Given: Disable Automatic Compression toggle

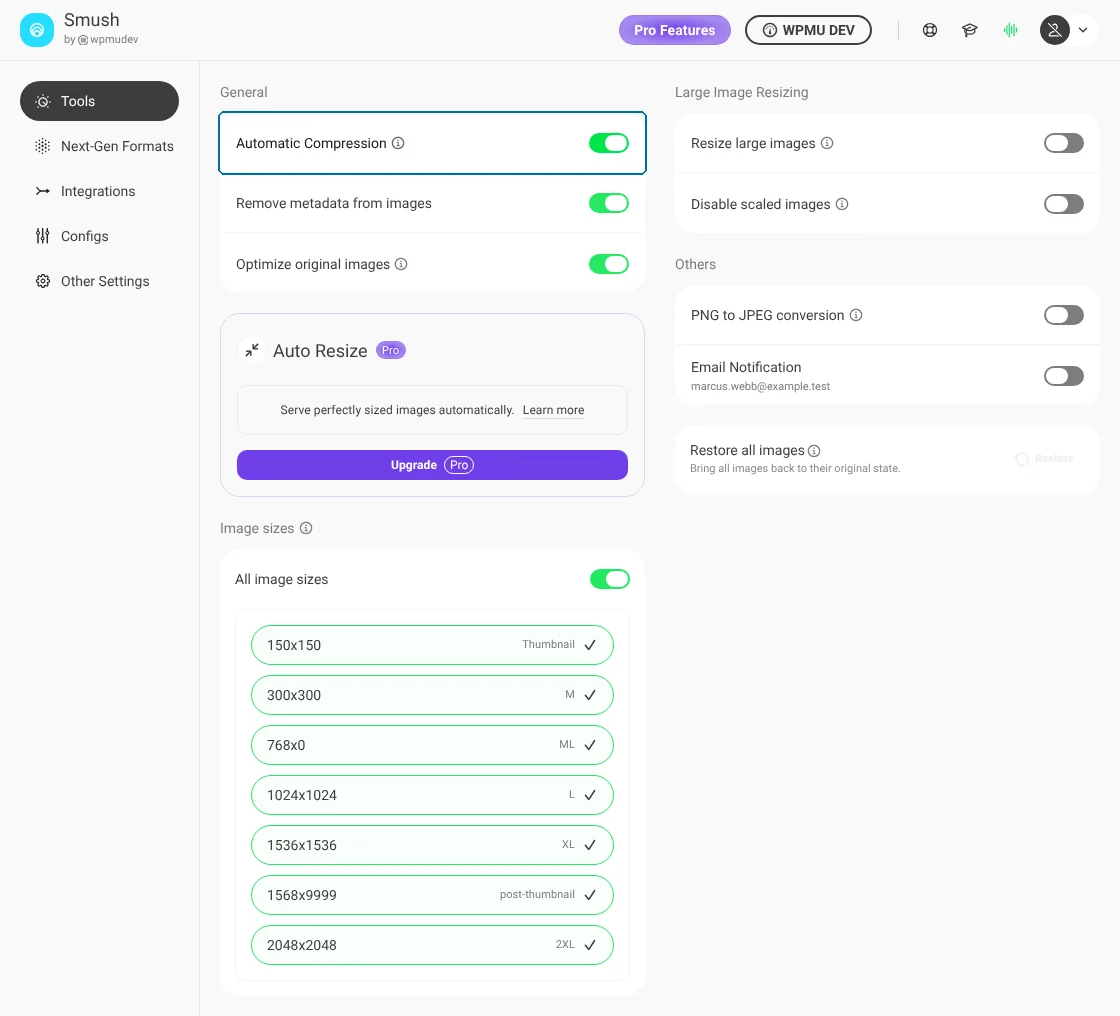Looking at the screenshot, I should click(x=609, y=143).
